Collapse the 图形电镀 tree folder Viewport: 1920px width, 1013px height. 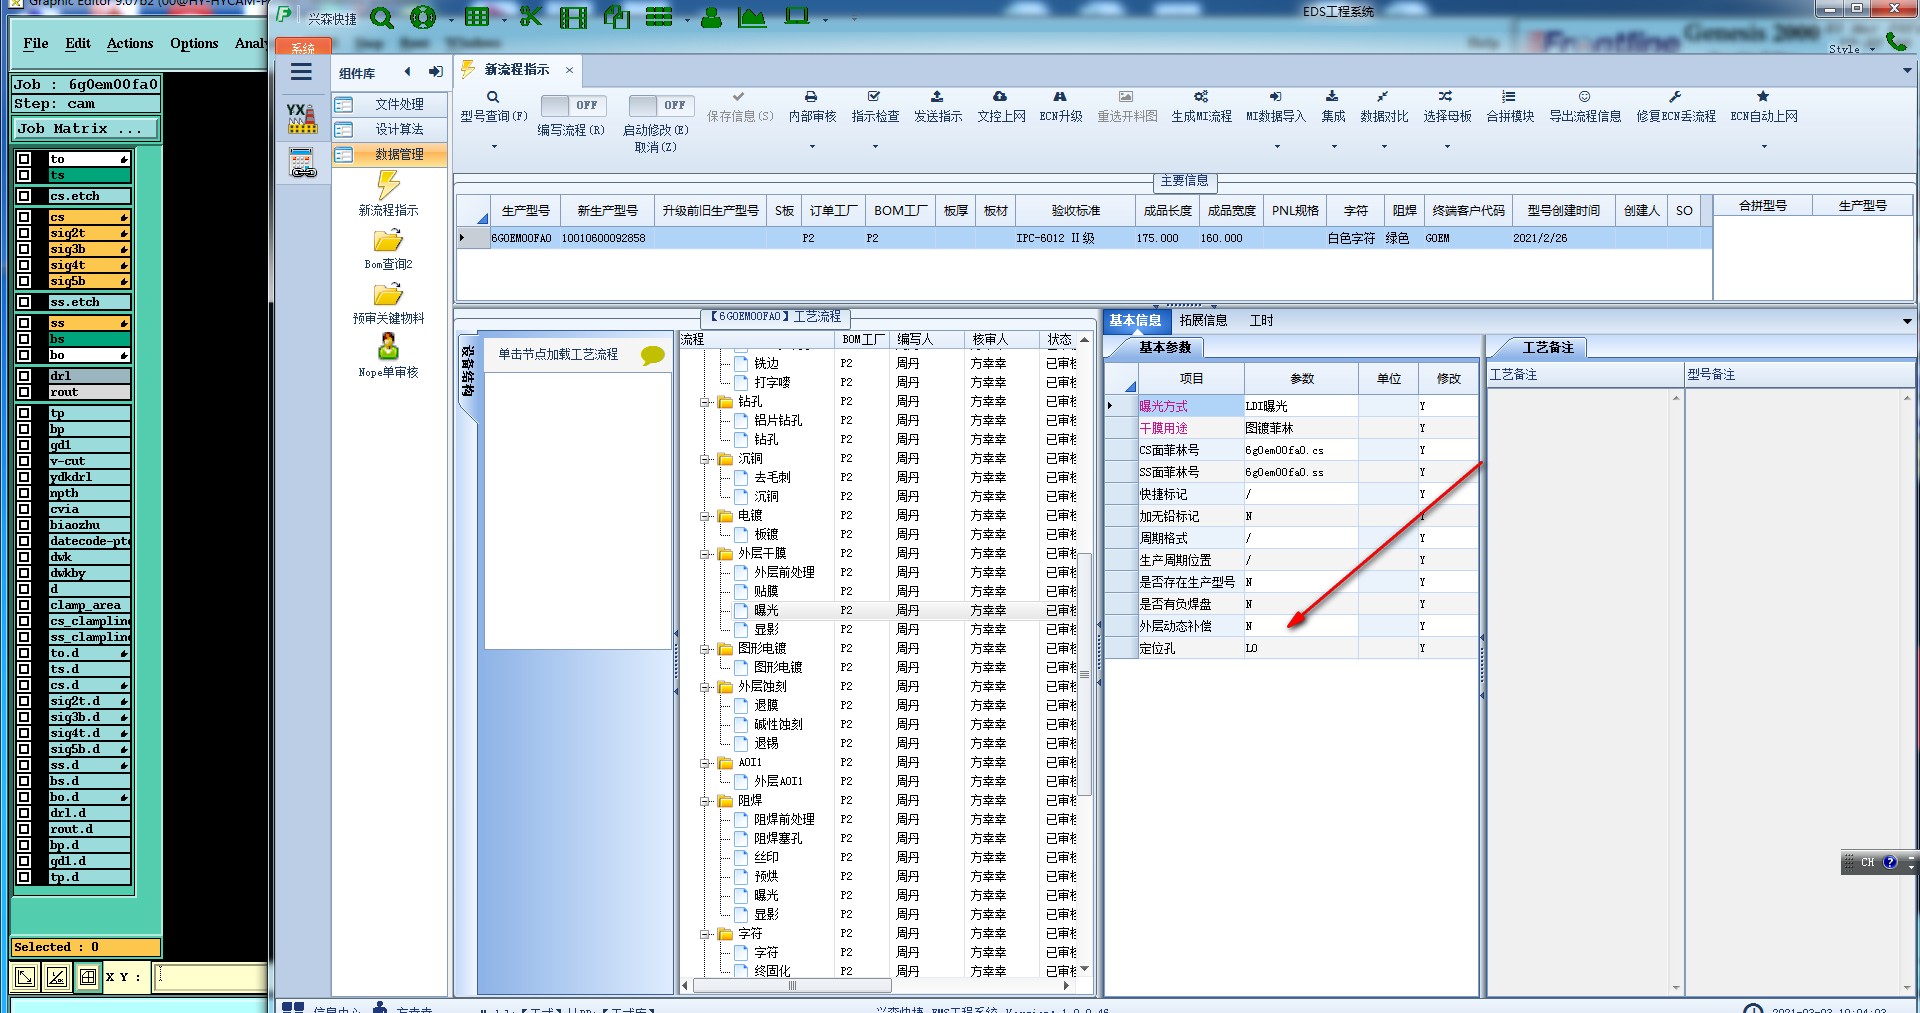[x=704, y=649]
